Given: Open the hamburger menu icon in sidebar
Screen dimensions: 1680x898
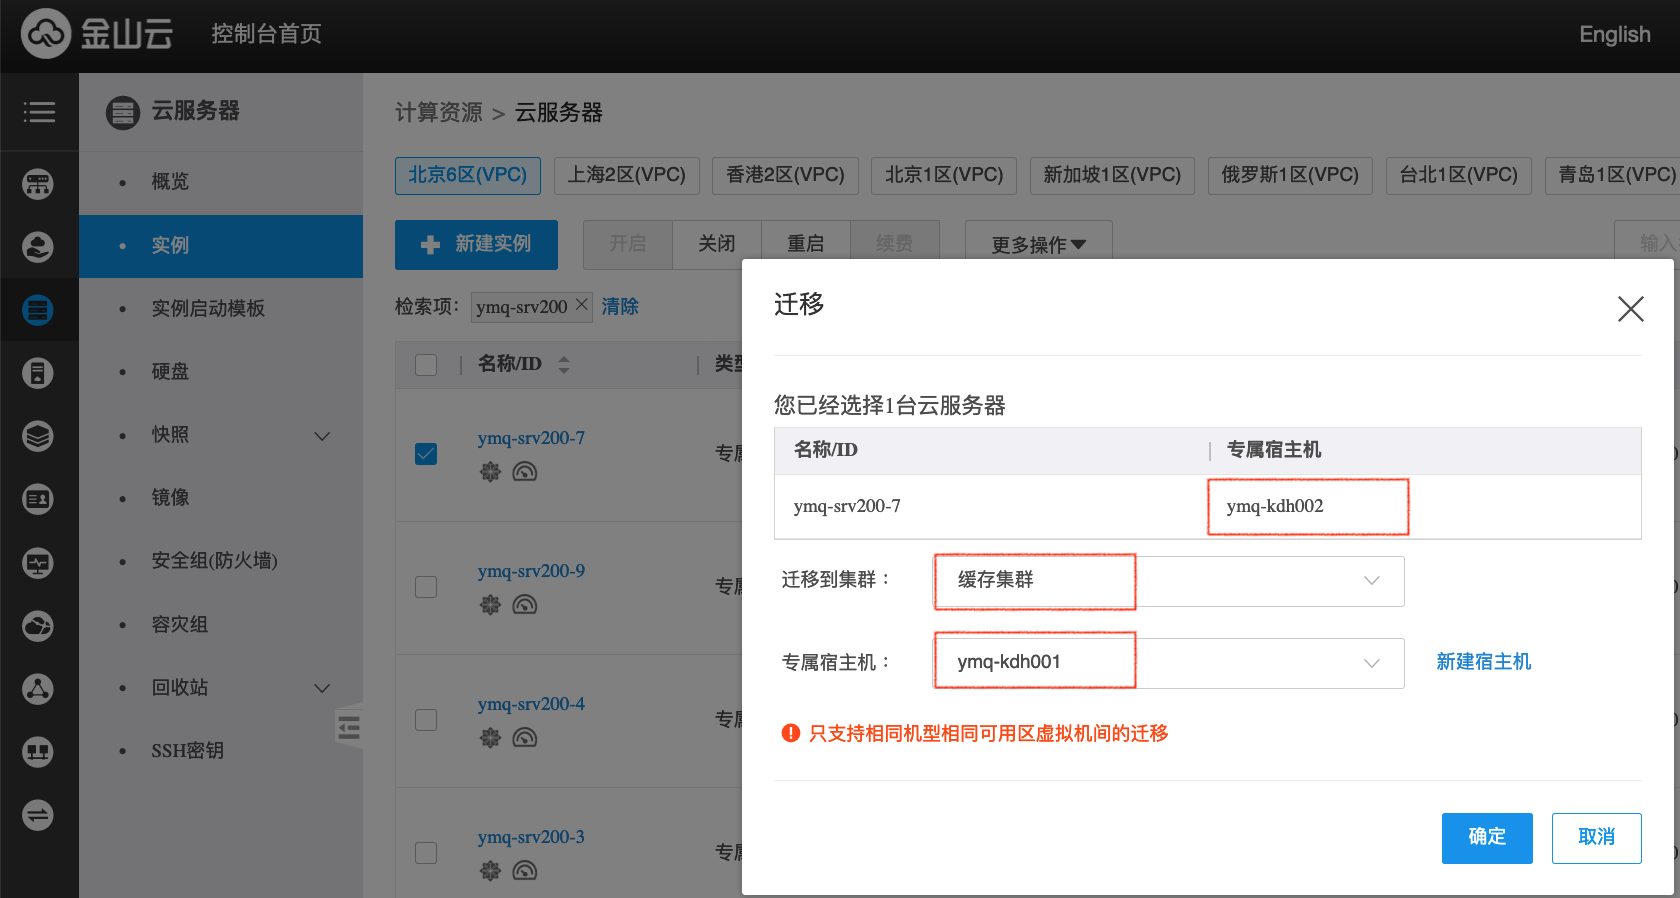Looking at the screenshot, I should [39, 112].
